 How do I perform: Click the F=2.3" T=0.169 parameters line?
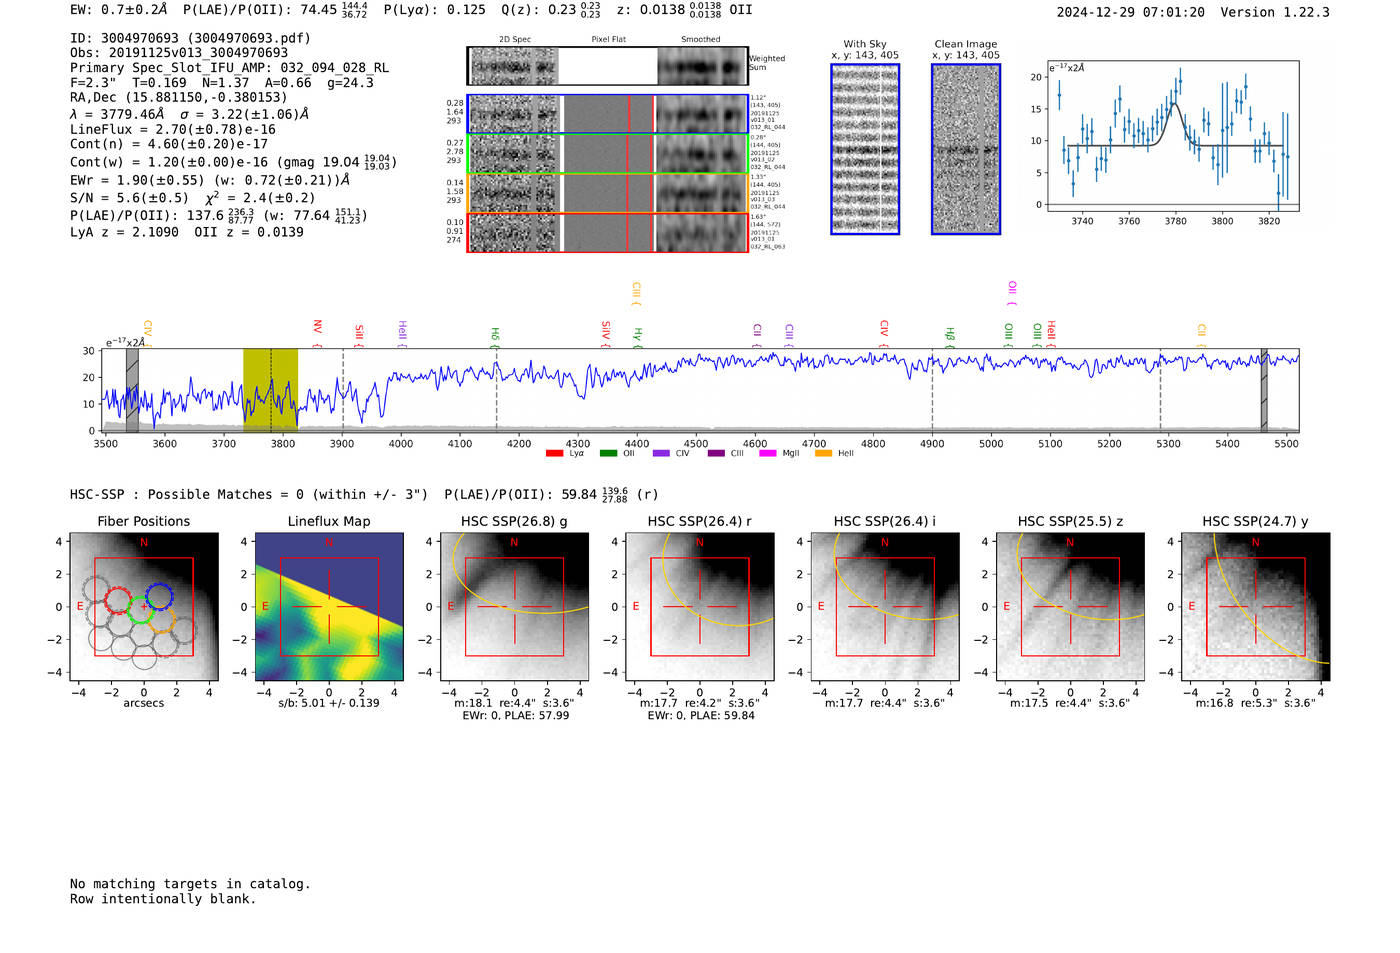222,83
